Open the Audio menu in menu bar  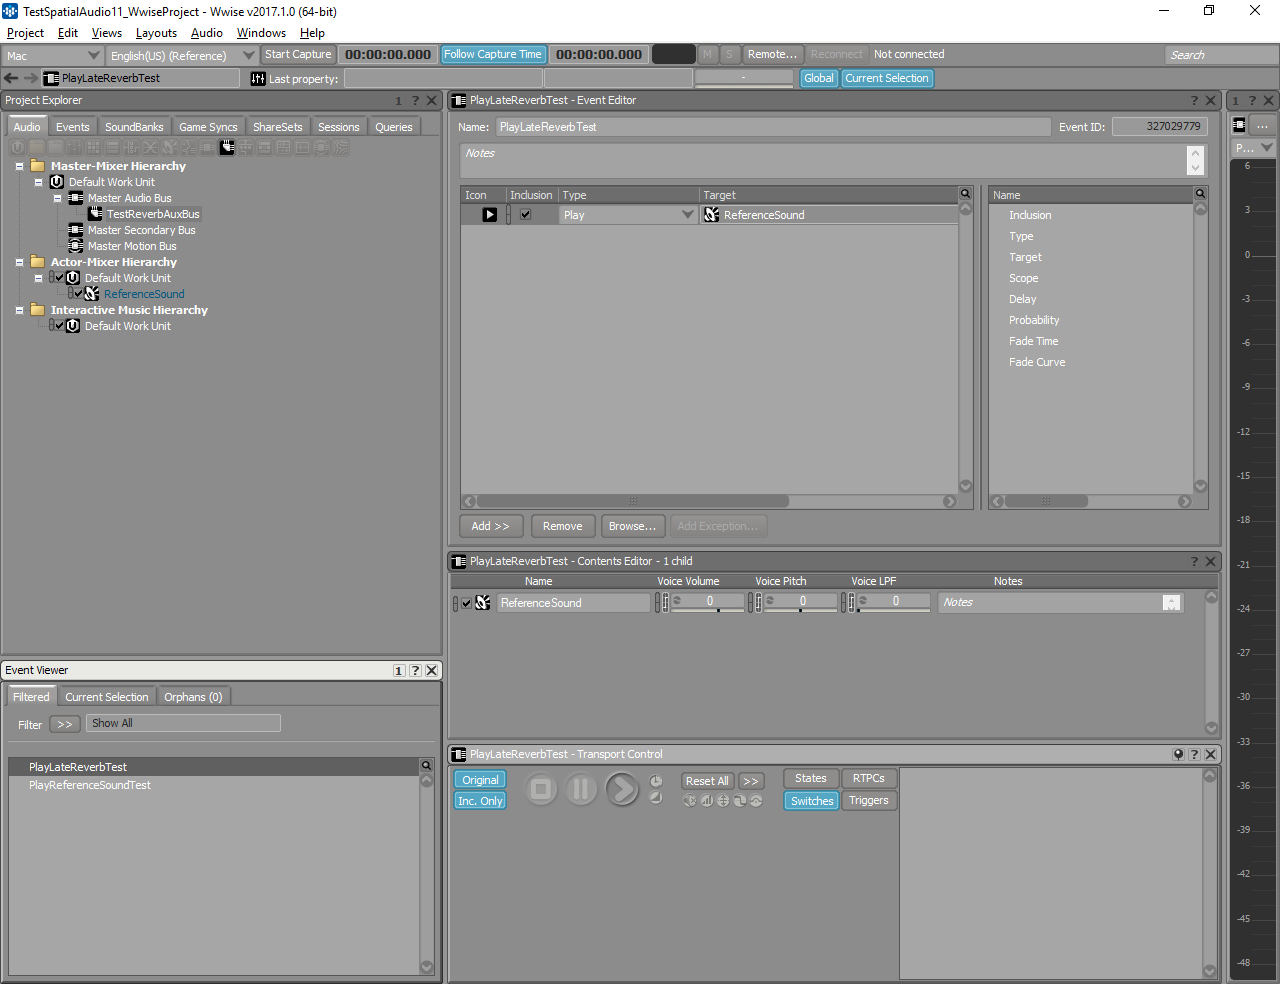pos(207,33)
